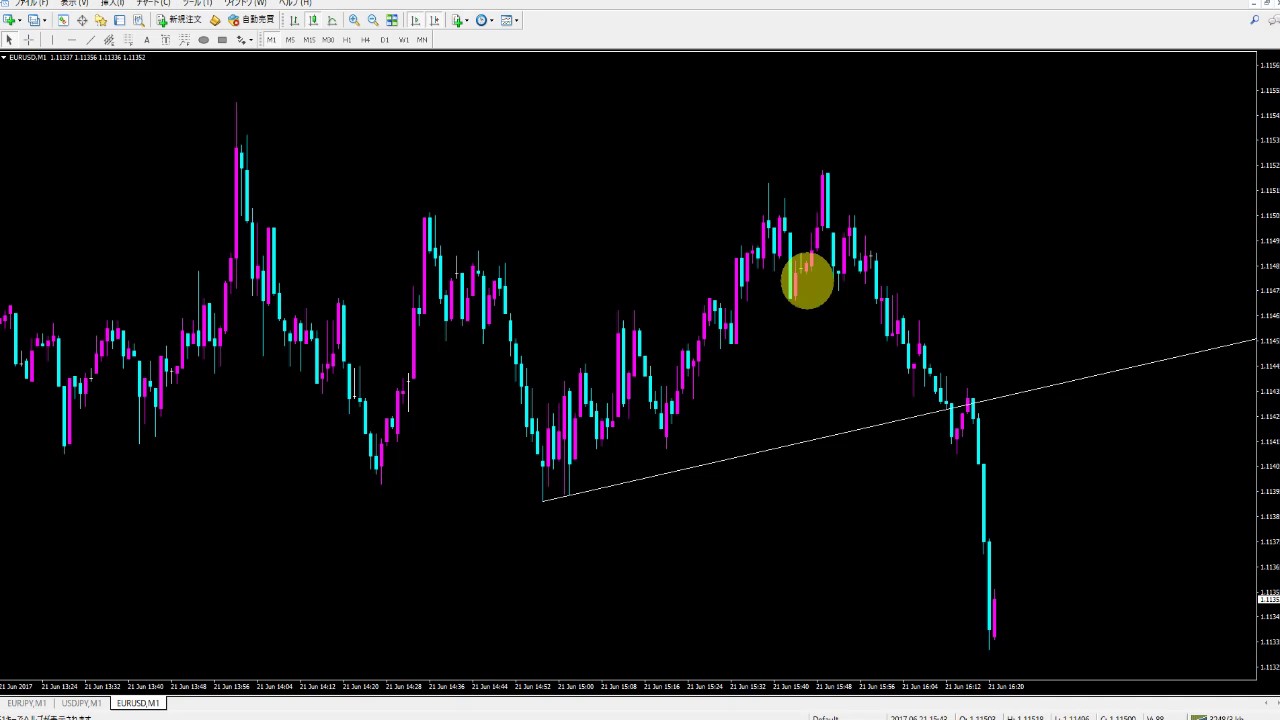Set timeframe to M5
The image size is (1280, 720).
pos(290,40)
